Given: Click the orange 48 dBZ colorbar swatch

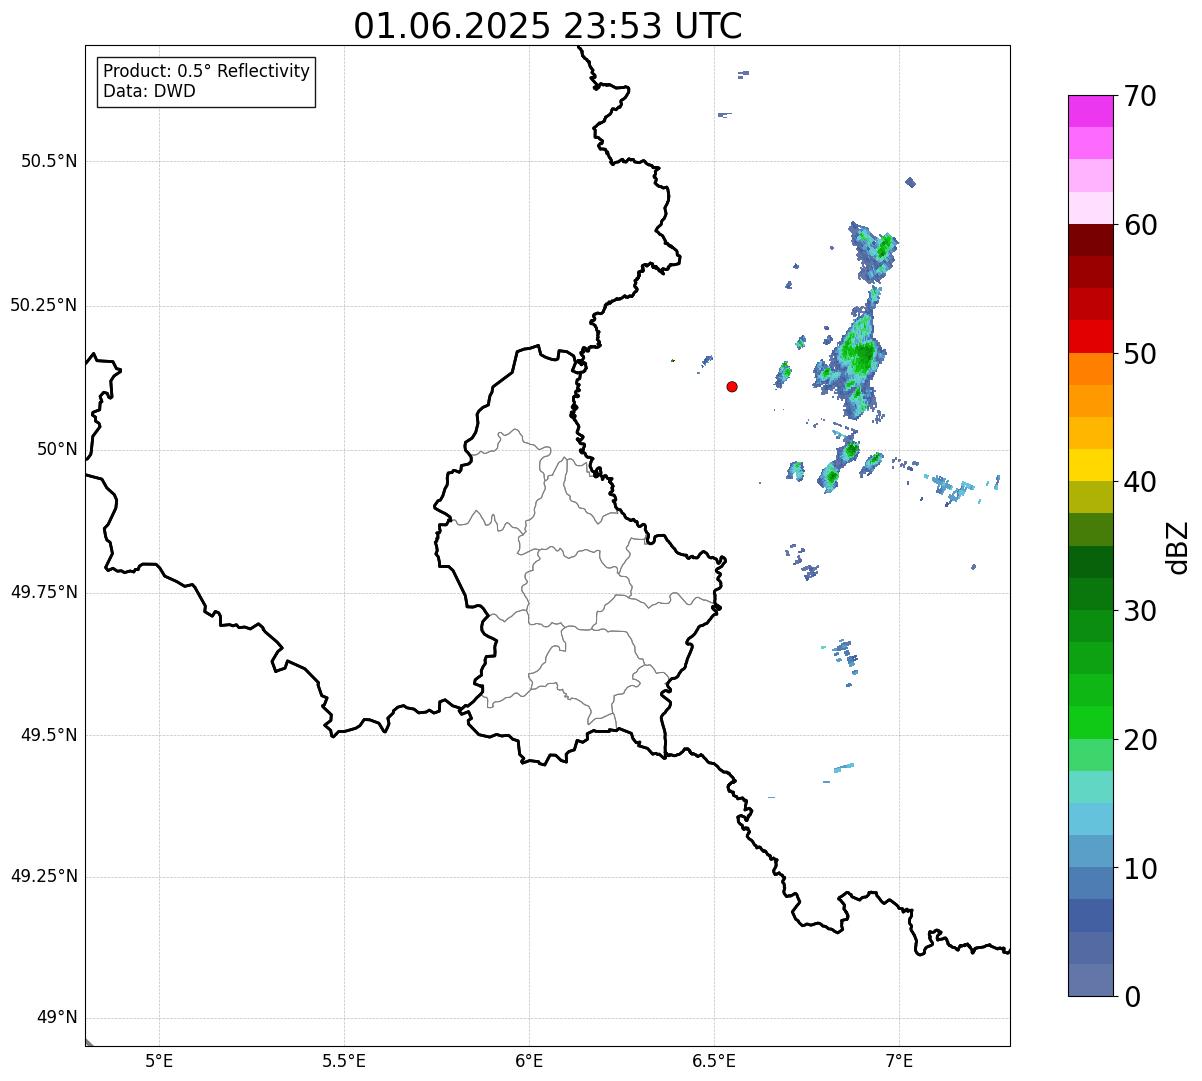Looking at the screenshot, I should 1090,369.
